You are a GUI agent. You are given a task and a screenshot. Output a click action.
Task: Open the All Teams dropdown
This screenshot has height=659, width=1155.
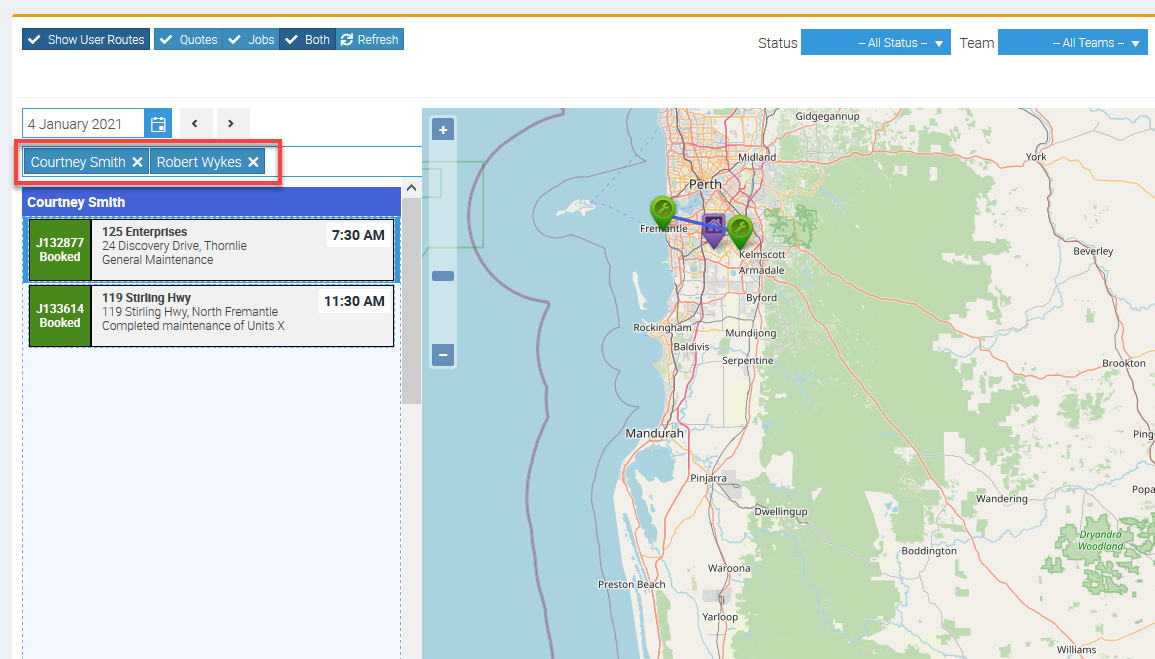[1072, 43]
